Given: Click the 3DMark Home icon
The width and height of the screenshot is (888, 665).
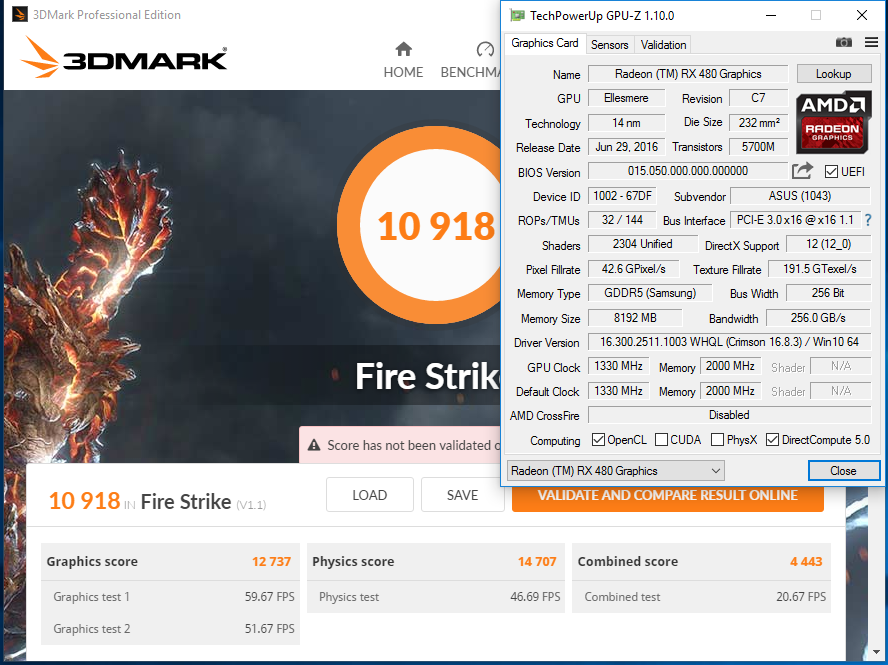Looking at the screenshot, I should [x=403, y=49].
